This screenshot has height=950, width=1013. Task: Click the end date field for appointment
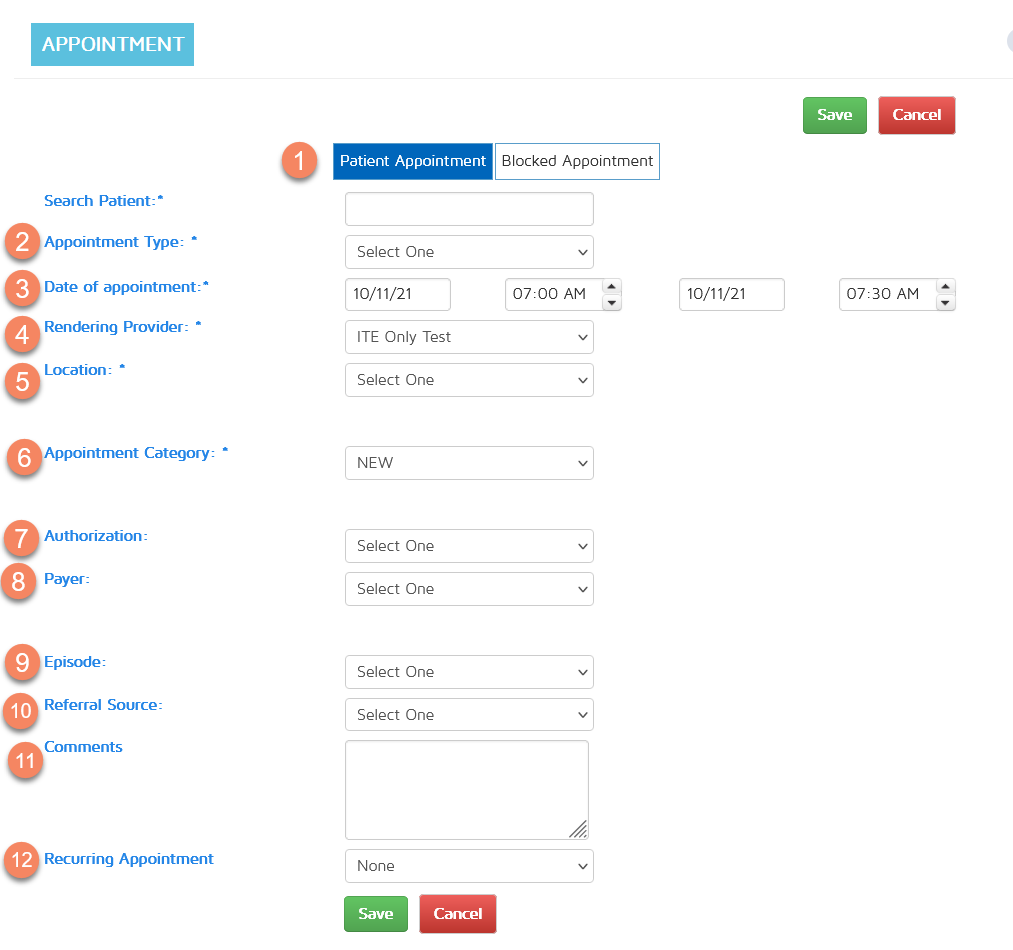tap(731, 294)
